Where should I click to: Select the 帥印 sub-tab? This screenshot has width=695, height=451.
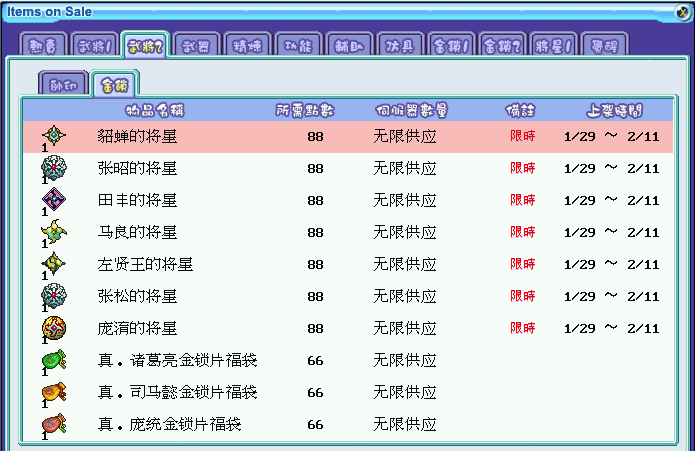(x=62, y=84)
